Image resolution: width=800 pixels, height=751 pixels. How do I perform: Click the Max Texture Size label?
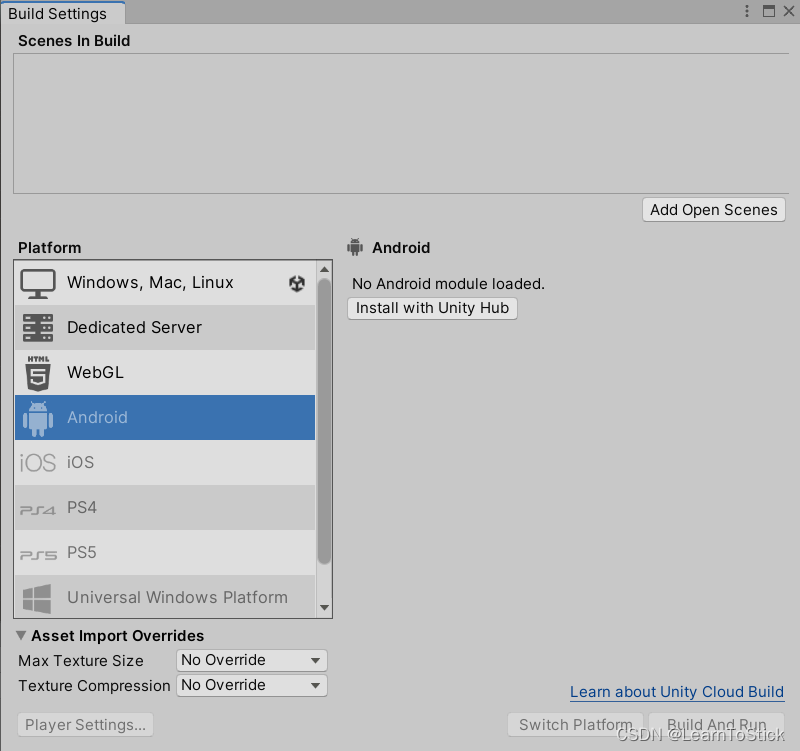click(x=81, y=661)
